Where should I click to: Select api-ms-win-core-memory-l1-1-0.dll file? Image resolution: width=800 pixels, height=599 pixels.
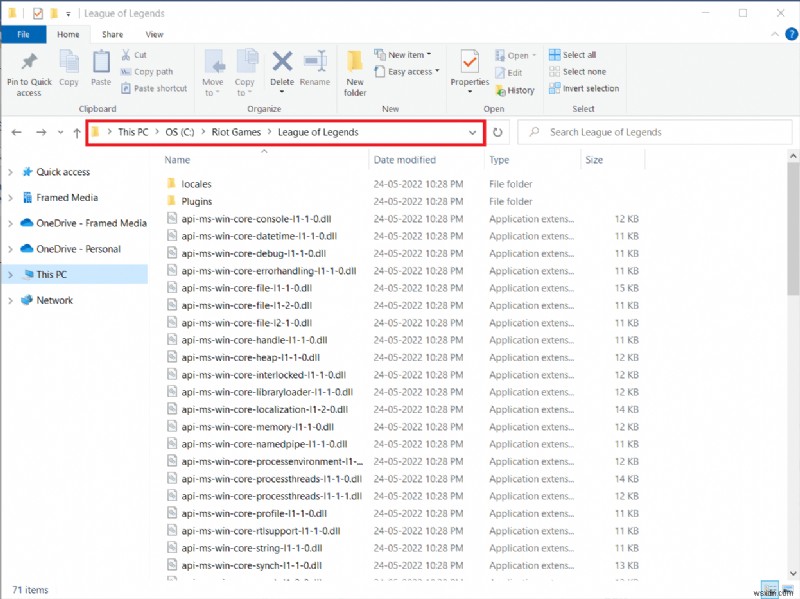[258, 427]
